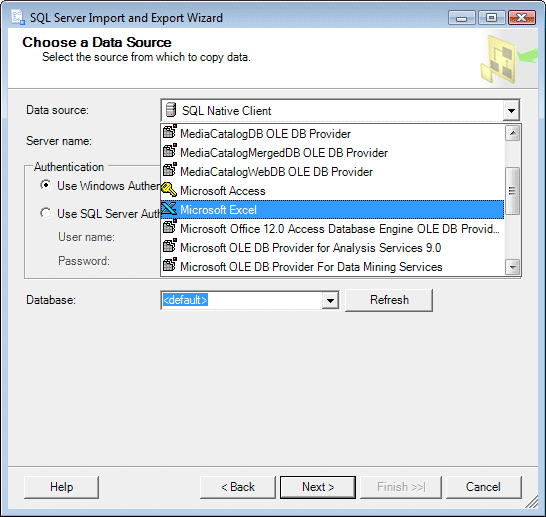The height and width of the screenshot is (517, 546).
Task: Click the Refresh button
Action: (x=389, y=300)
